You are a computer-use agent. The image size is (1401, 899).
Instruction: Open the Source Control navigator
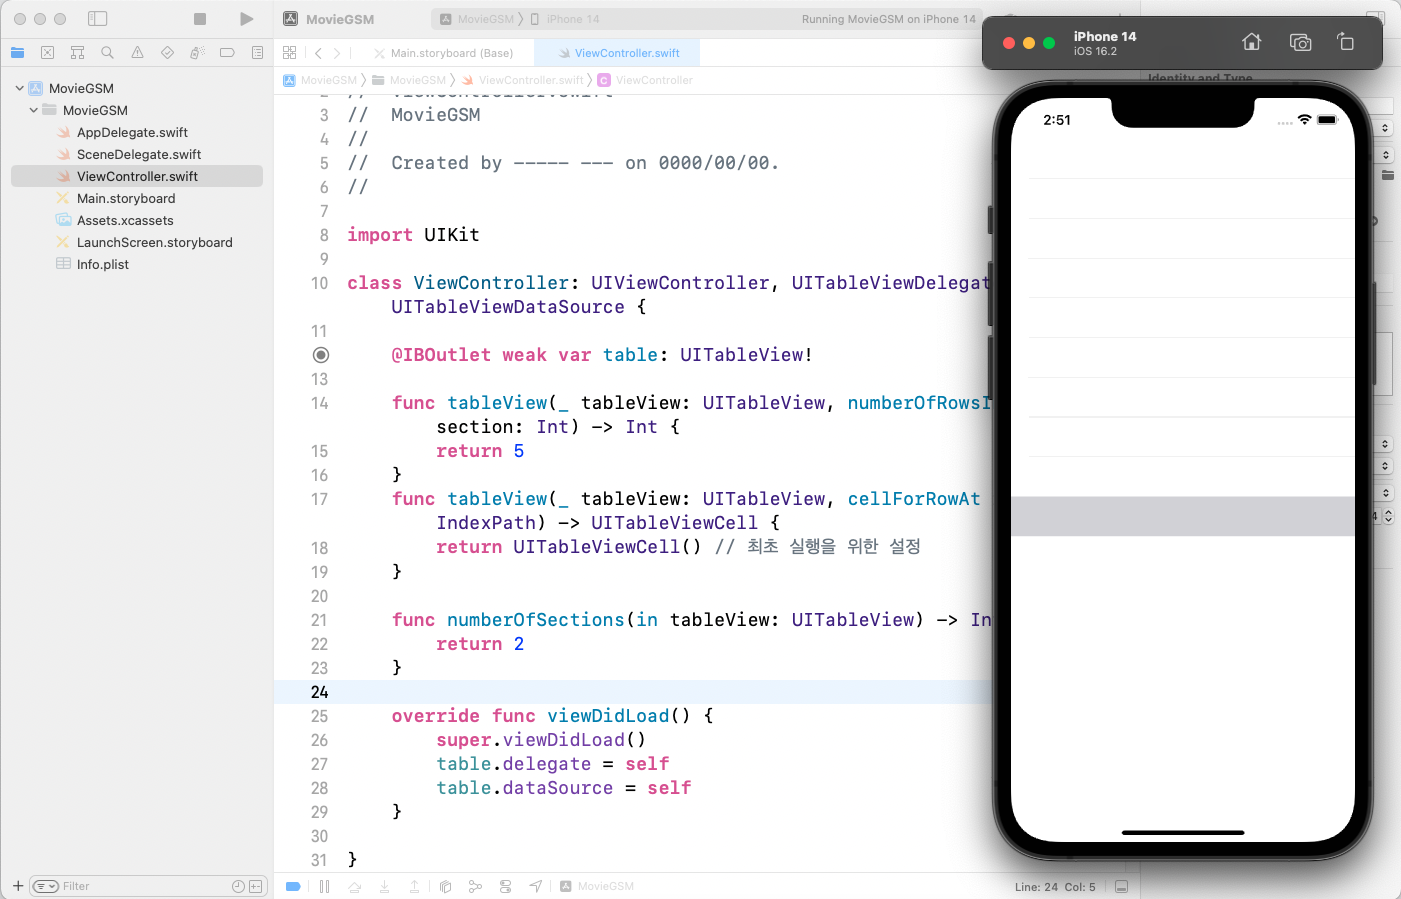click(48, 52)
